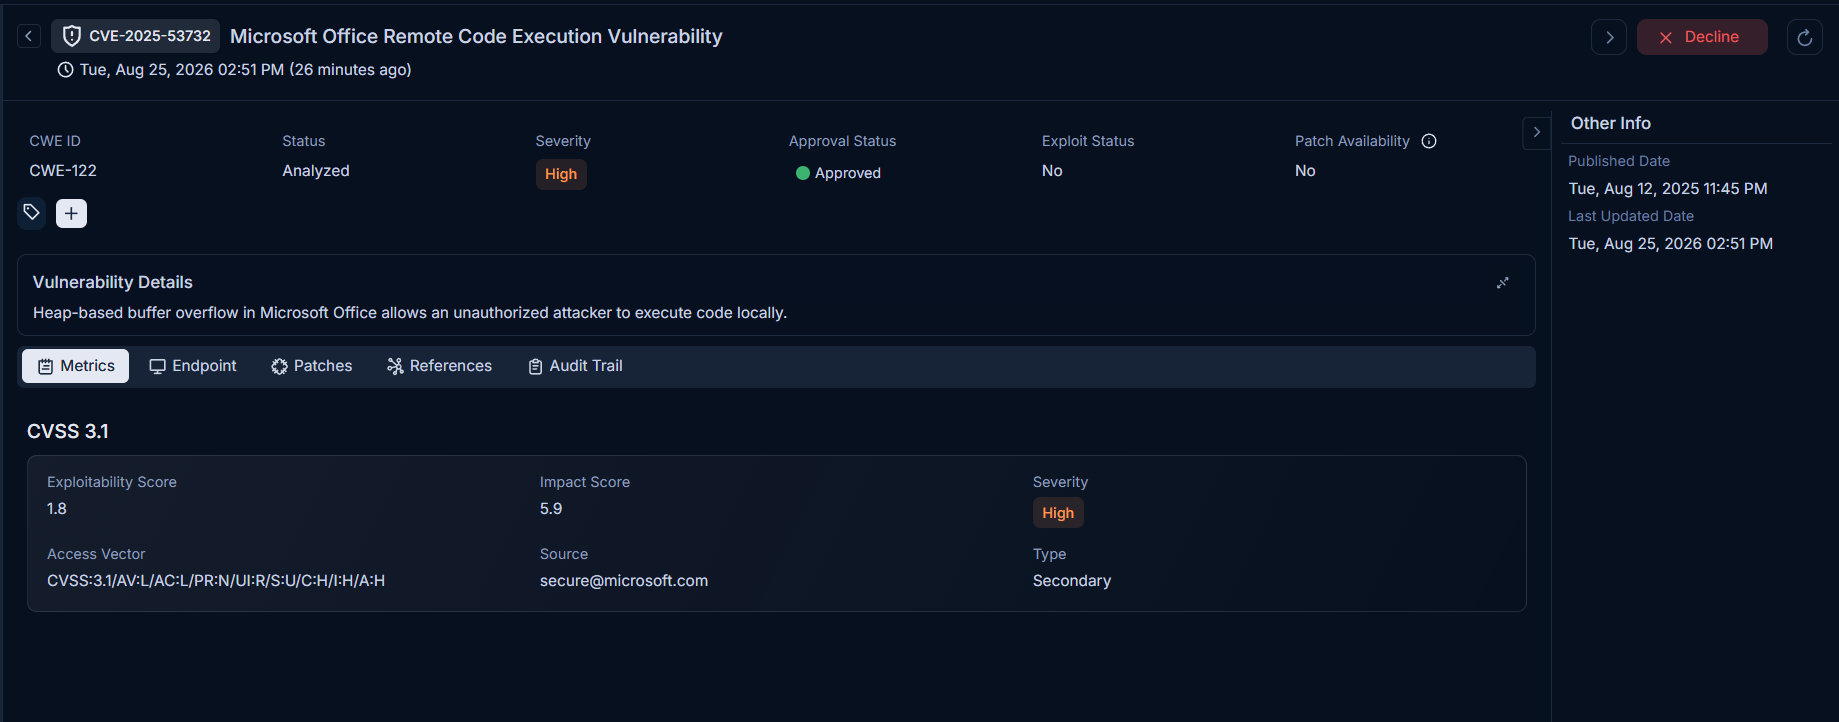Click the CWE-122 value
The width and height of the screenshot is (1839, 722).
coord(63,171)
